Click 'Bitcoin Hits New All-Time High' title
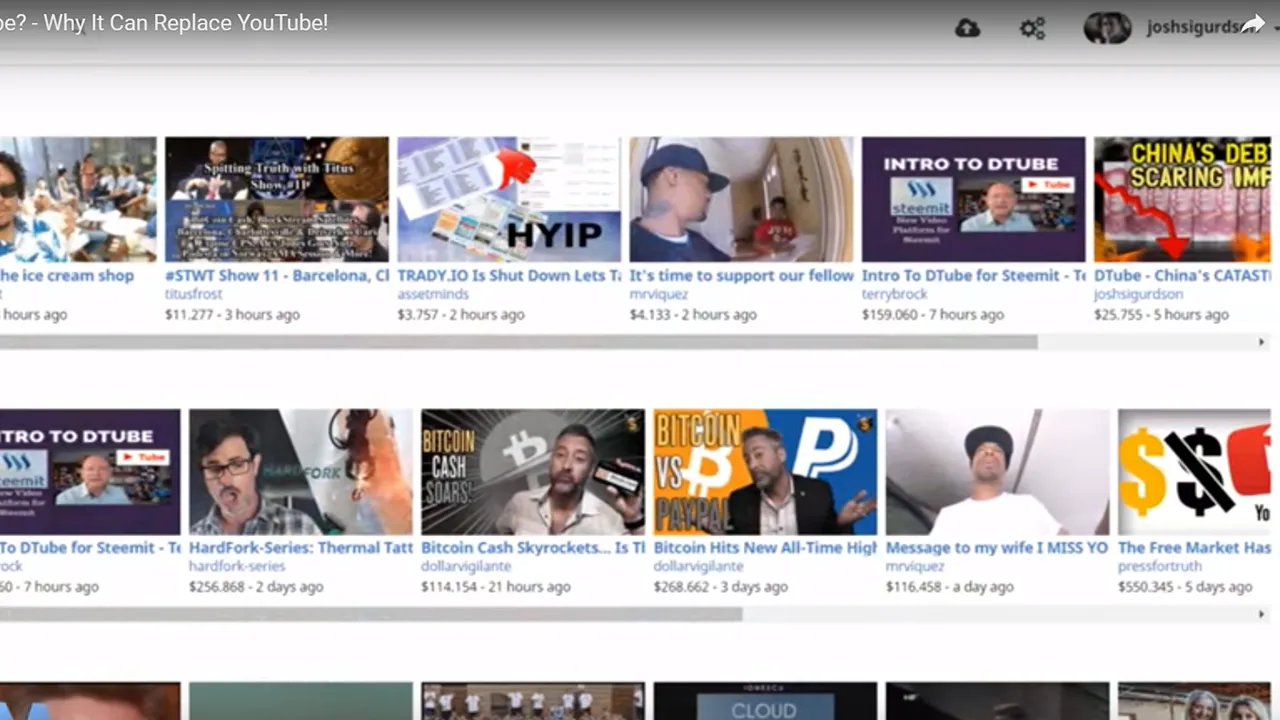This screenshot has width=1280, height=720. pyautogui.click(x=765, y=547)
